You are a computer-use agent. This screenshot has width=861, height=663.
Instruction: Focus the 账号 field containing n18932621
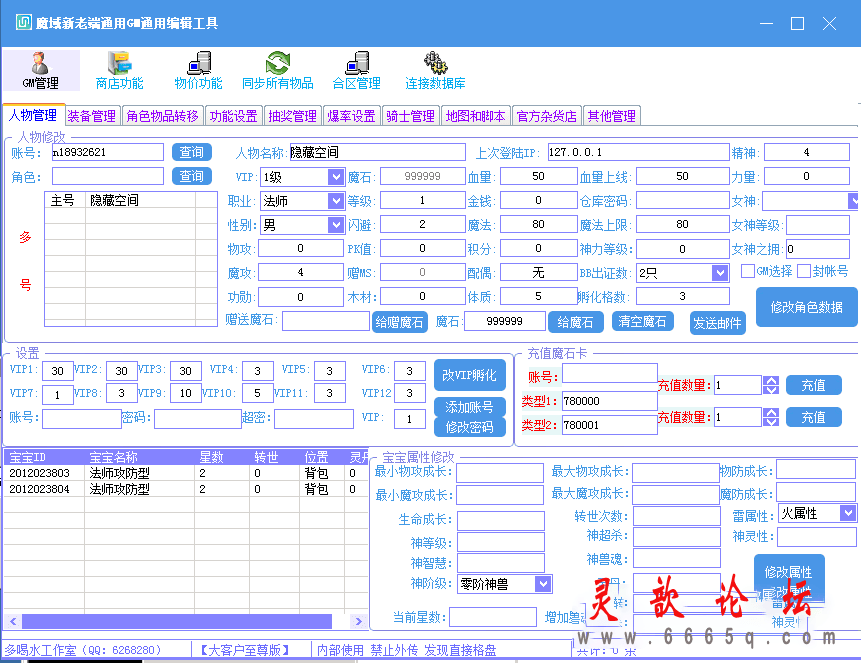(108, 152)
